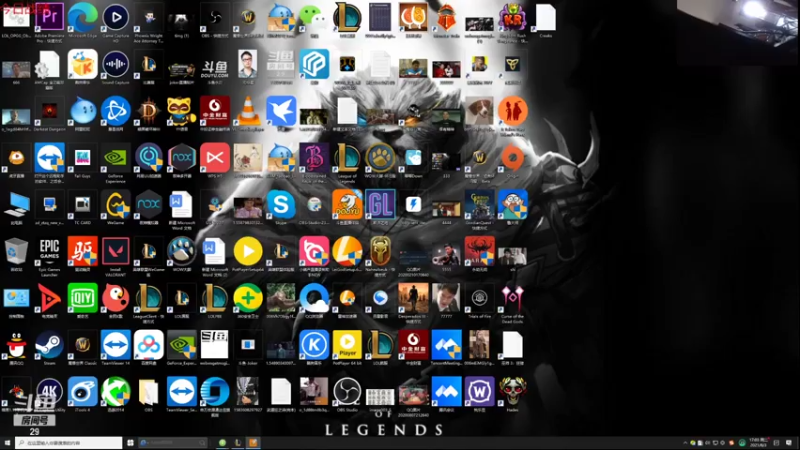Open the TeamViewer 14 shortcut
The height and width of the screenshot is (450, 800).
point(116,345)
